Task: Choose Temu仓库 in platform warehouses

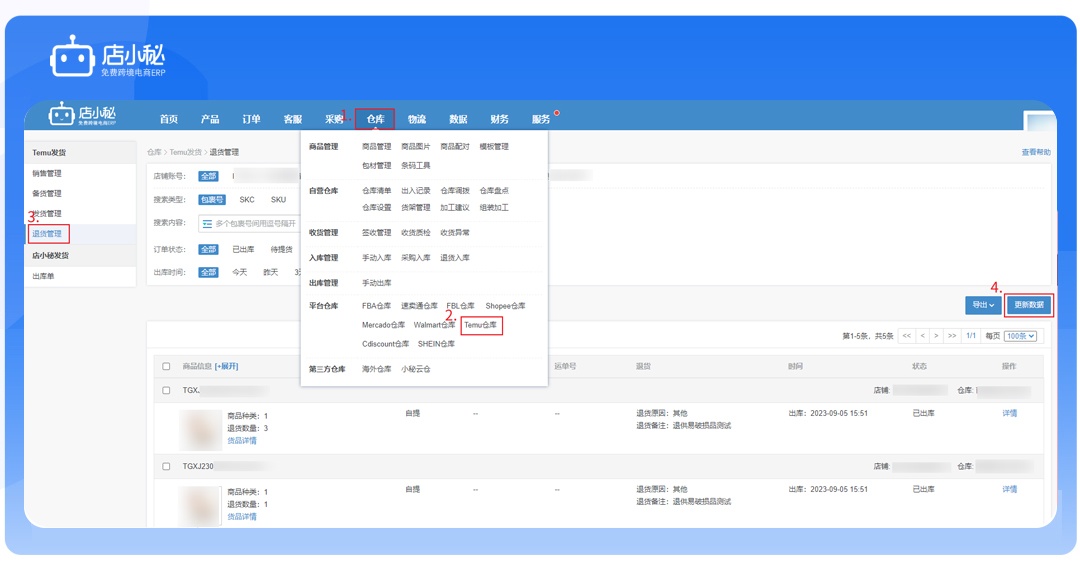Action: (480, 325)
